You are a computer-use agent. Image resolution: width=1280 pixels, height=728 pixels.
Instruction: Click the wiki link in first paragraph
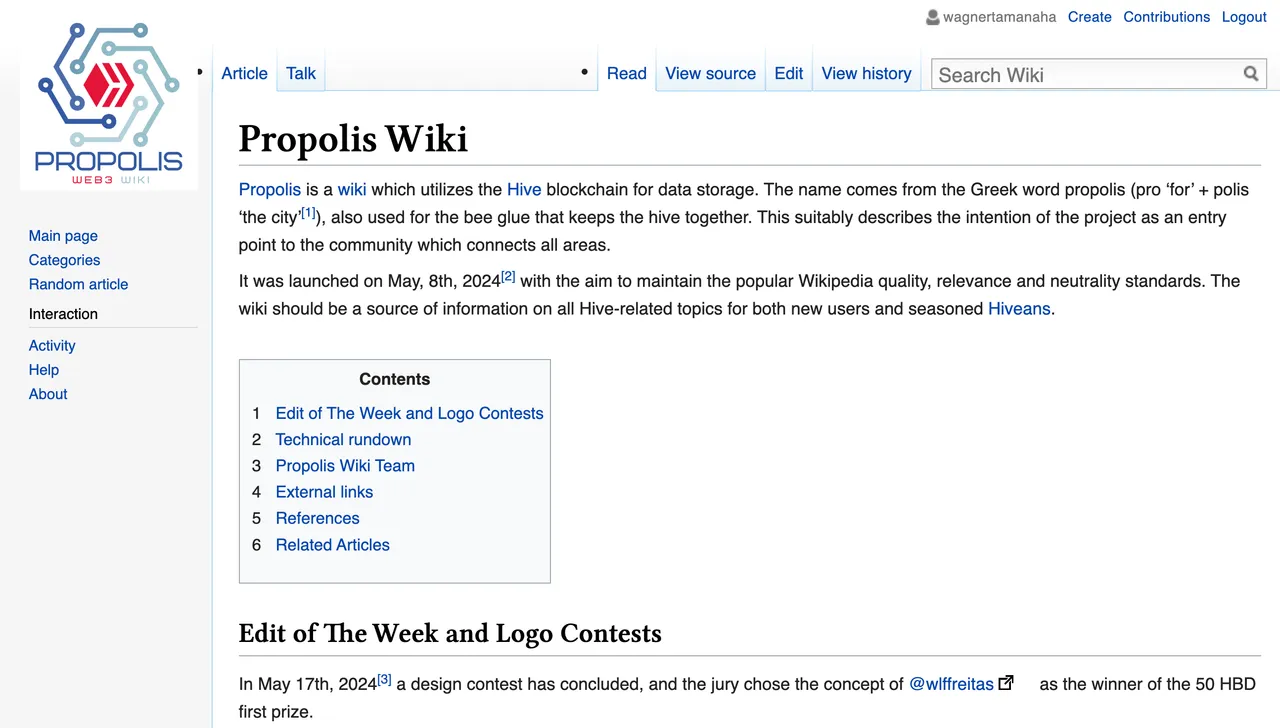pyautogui.click(x=352, y=190)
